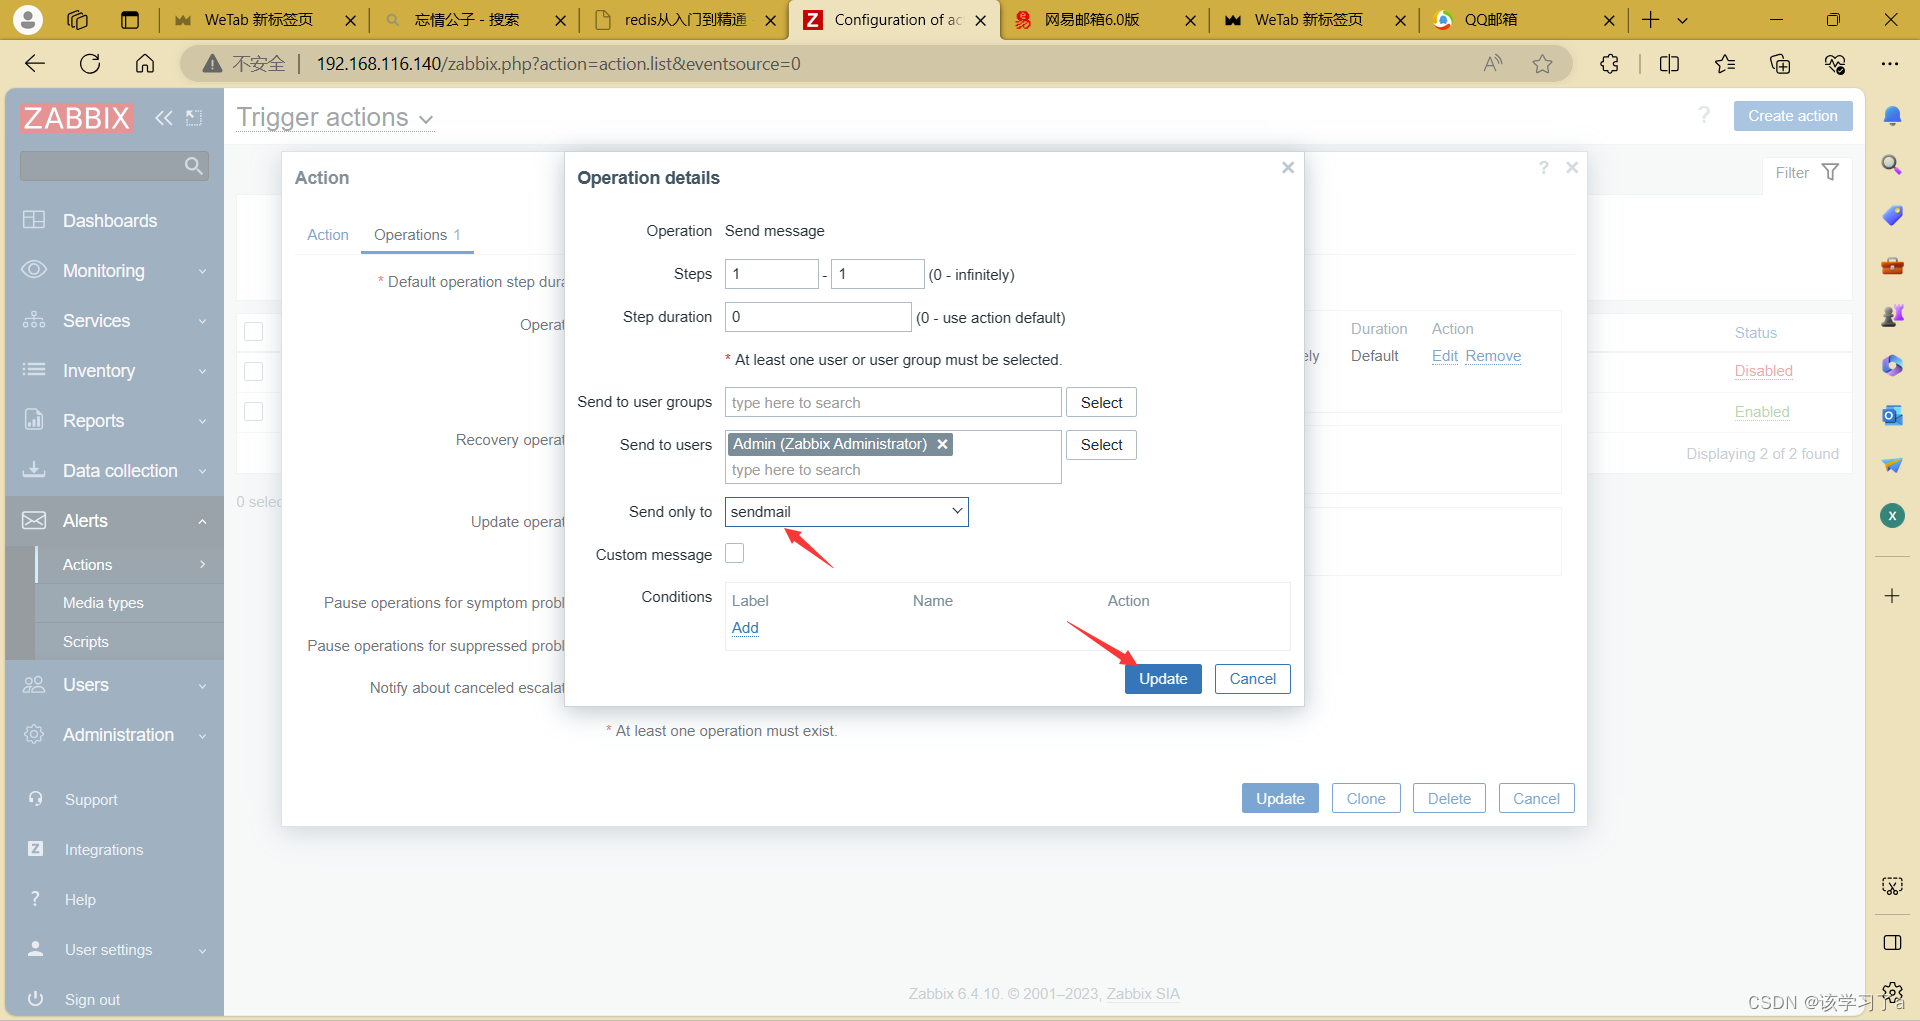Check the Disabled action row checkbox

(x=254, y=372)
